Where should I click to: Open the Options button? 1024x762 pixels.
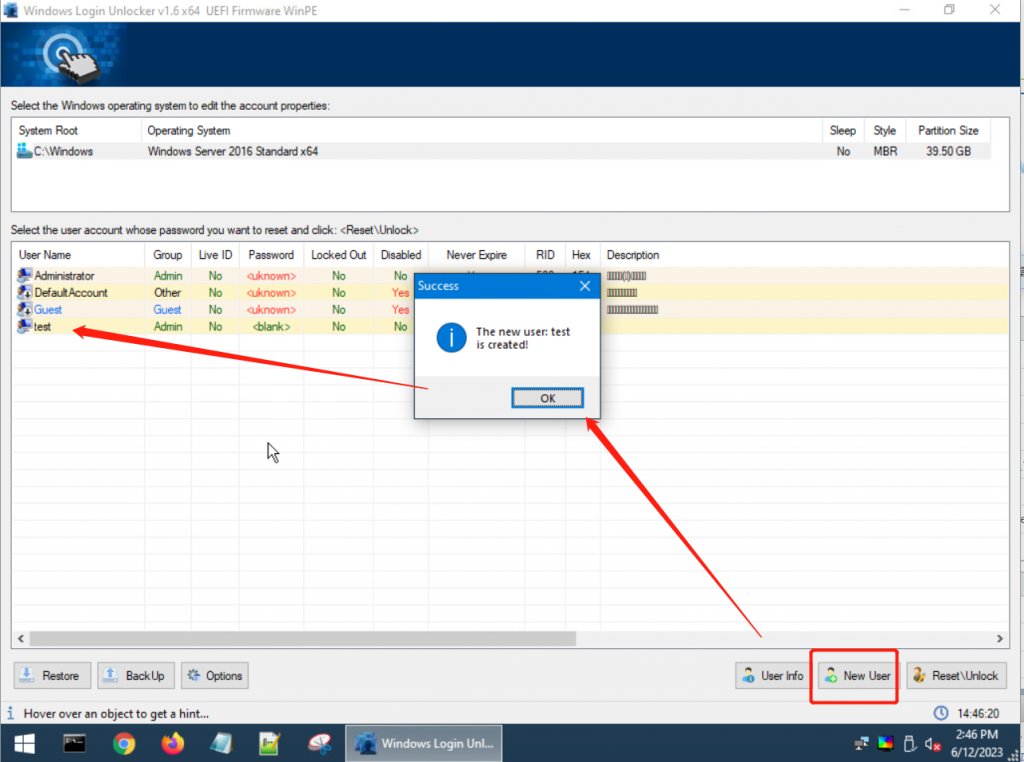[215, 676]
